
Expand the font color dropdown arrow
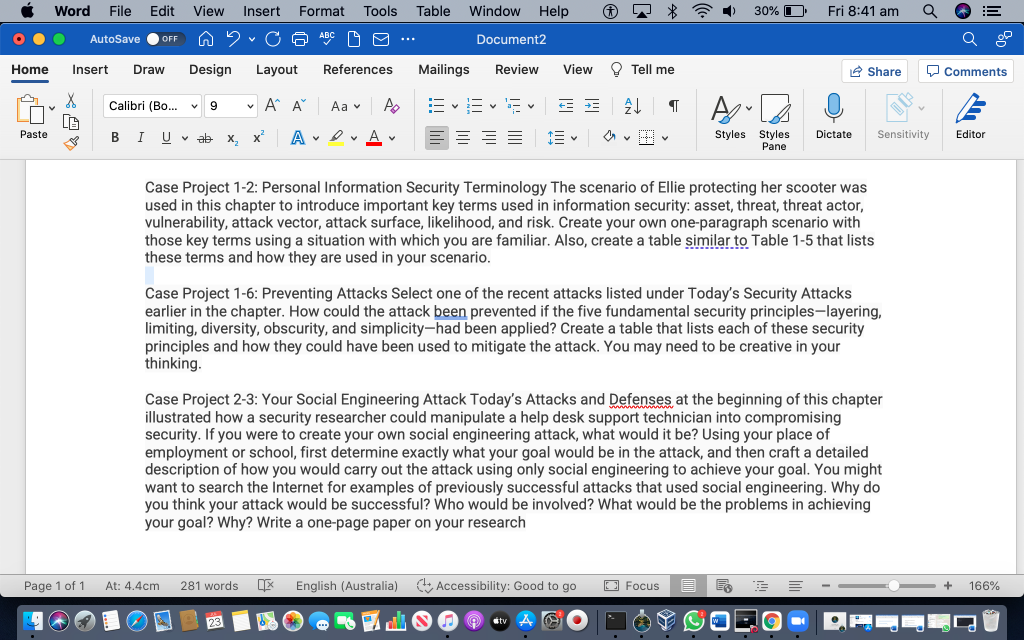click(x=391, y=137)
